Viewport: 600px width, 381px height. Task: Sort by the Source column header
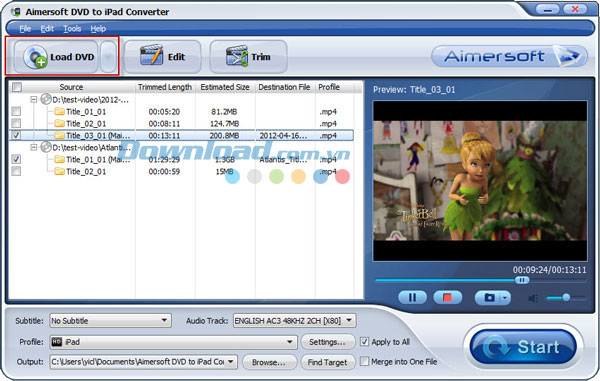72,87
